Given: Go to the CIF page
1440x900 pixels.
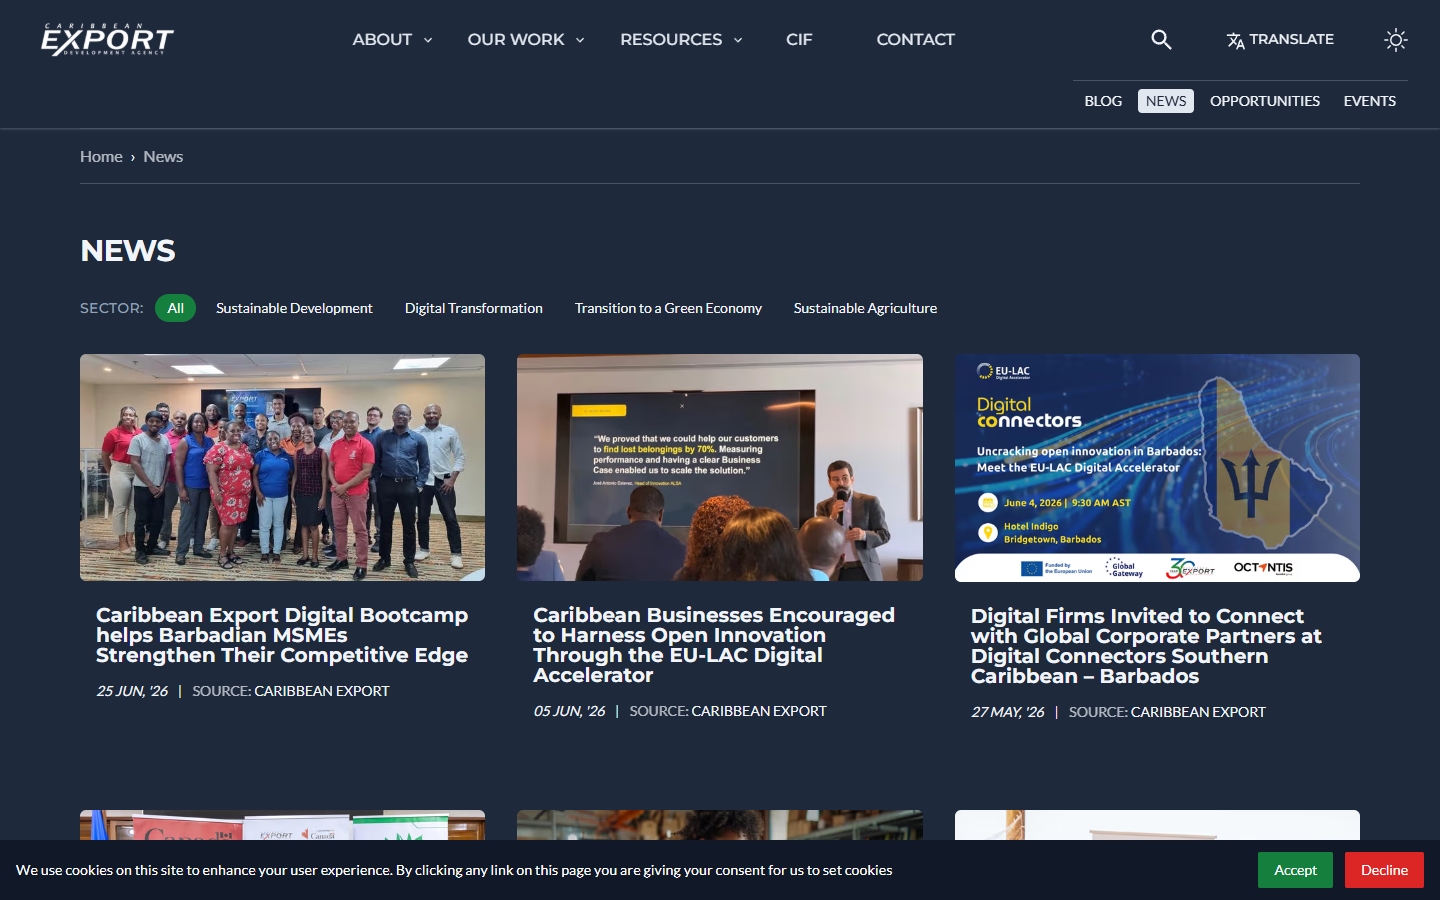Looking at the screenshot, I should [799, 39].
